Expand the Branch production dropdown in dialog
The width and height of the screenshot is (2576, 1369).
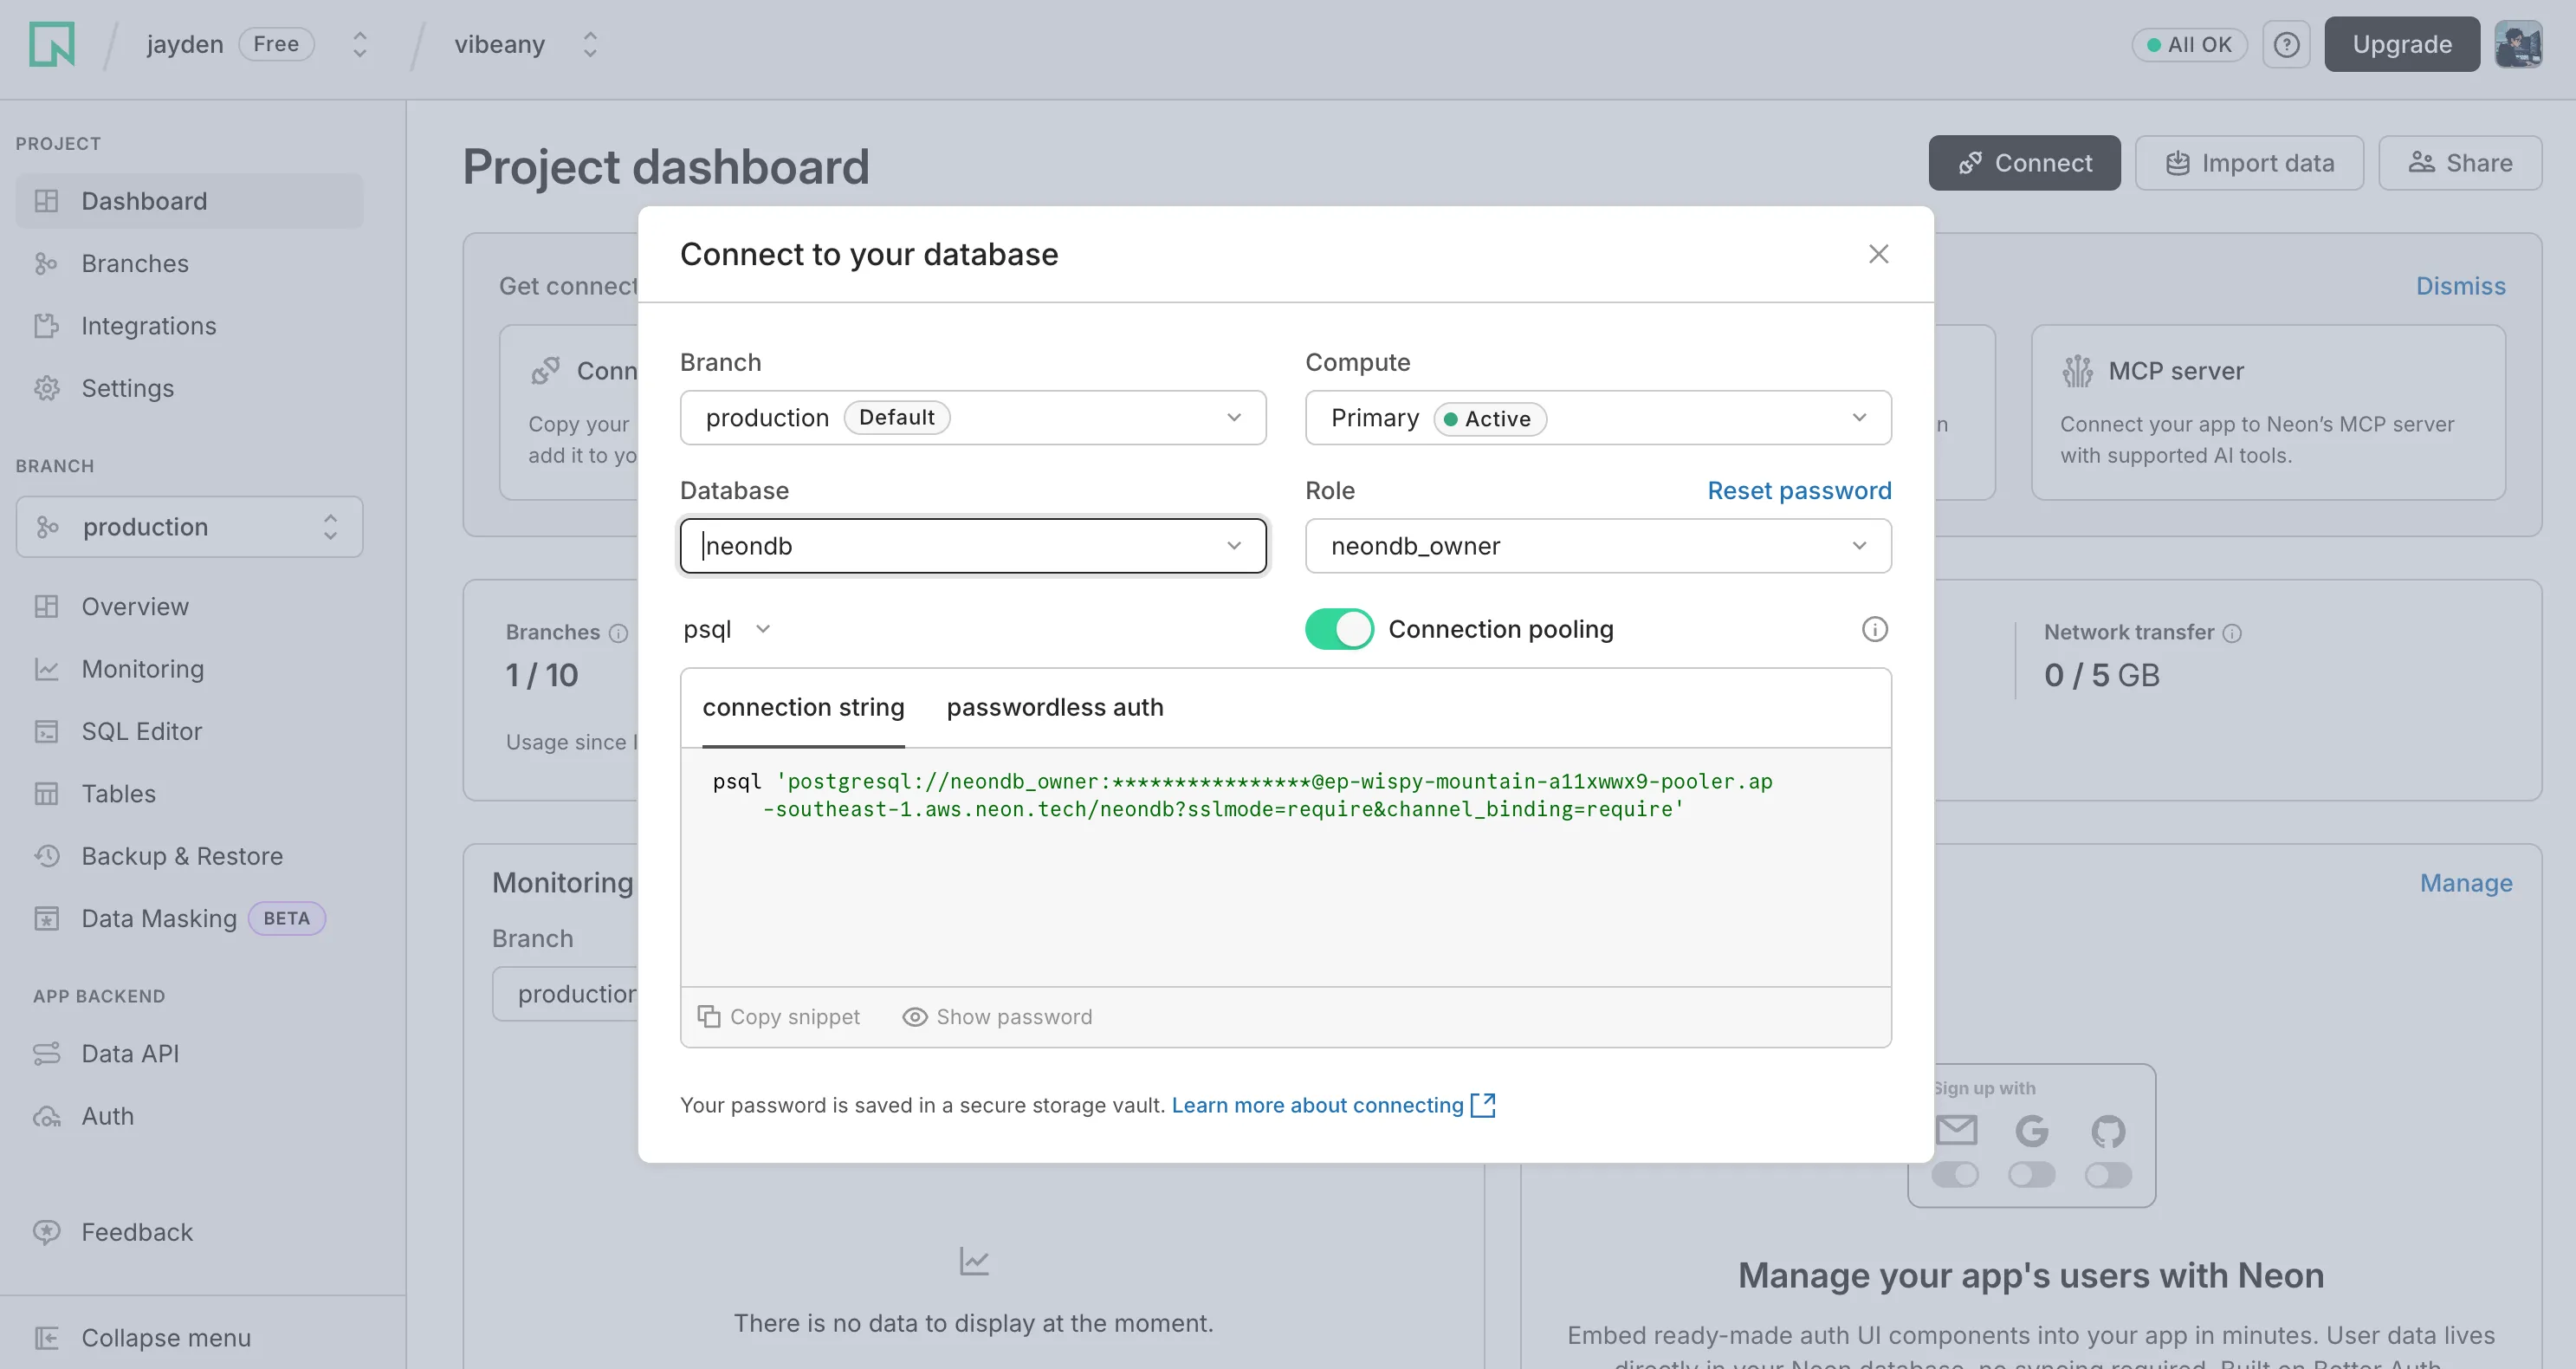pyautogui.click(x=972, y=418)
